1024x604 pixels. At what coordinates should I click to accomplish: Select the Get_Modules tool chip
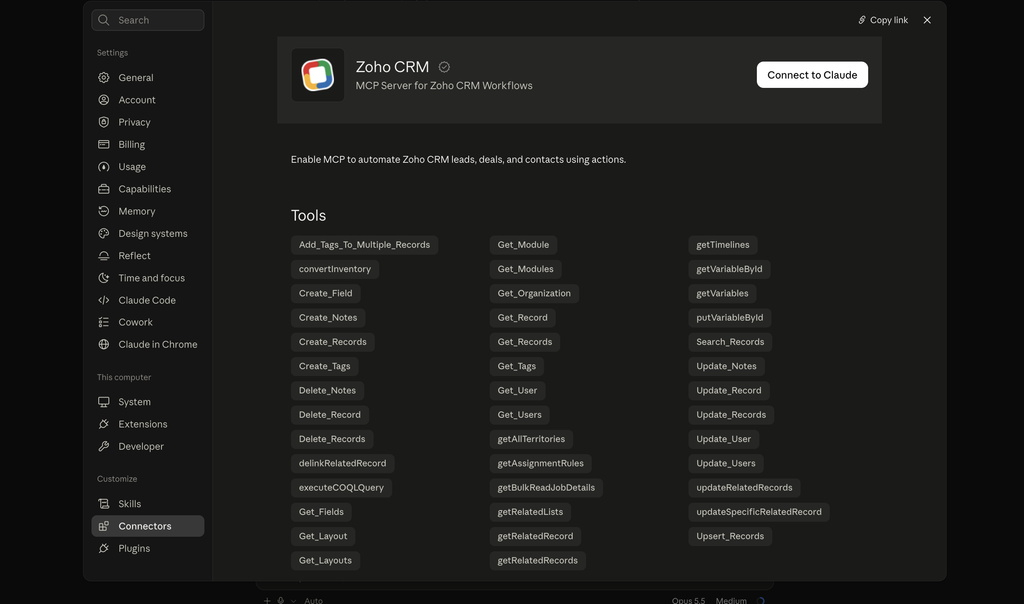pos(525,269)
